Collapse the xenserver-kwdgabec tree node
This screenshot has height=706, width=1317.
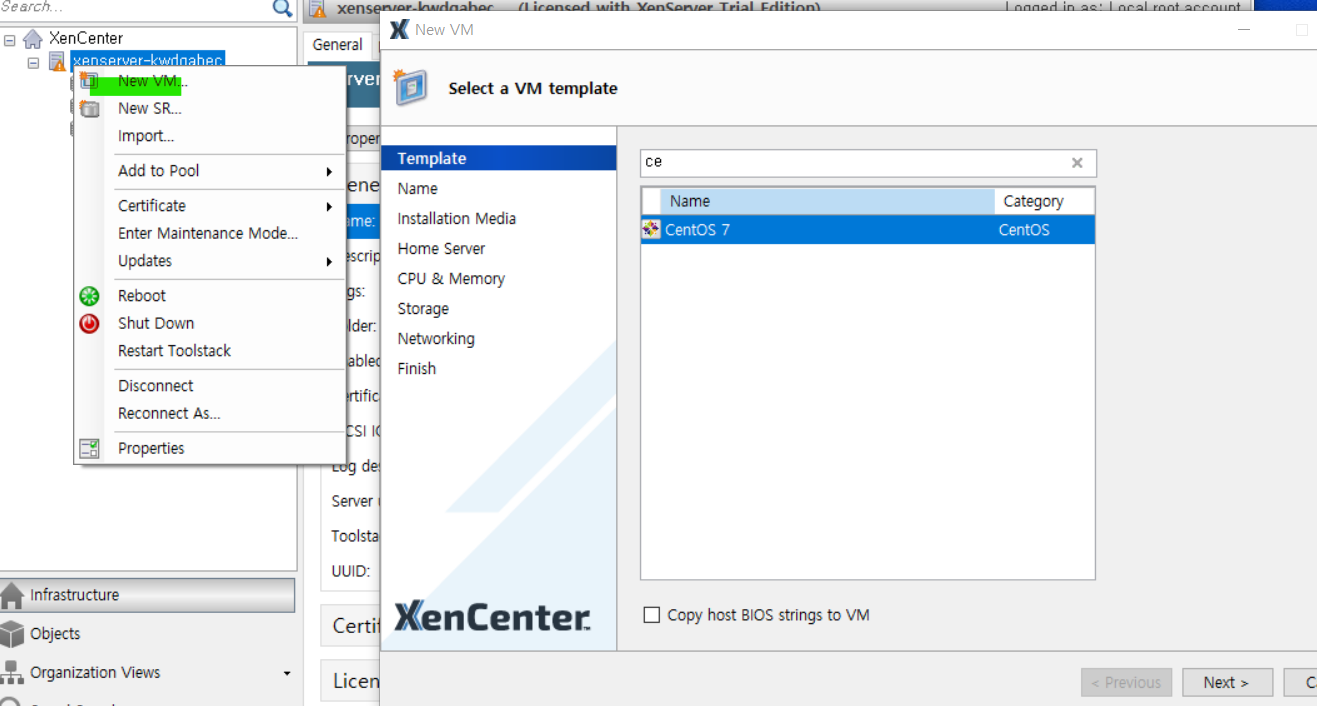pos(33,62)
